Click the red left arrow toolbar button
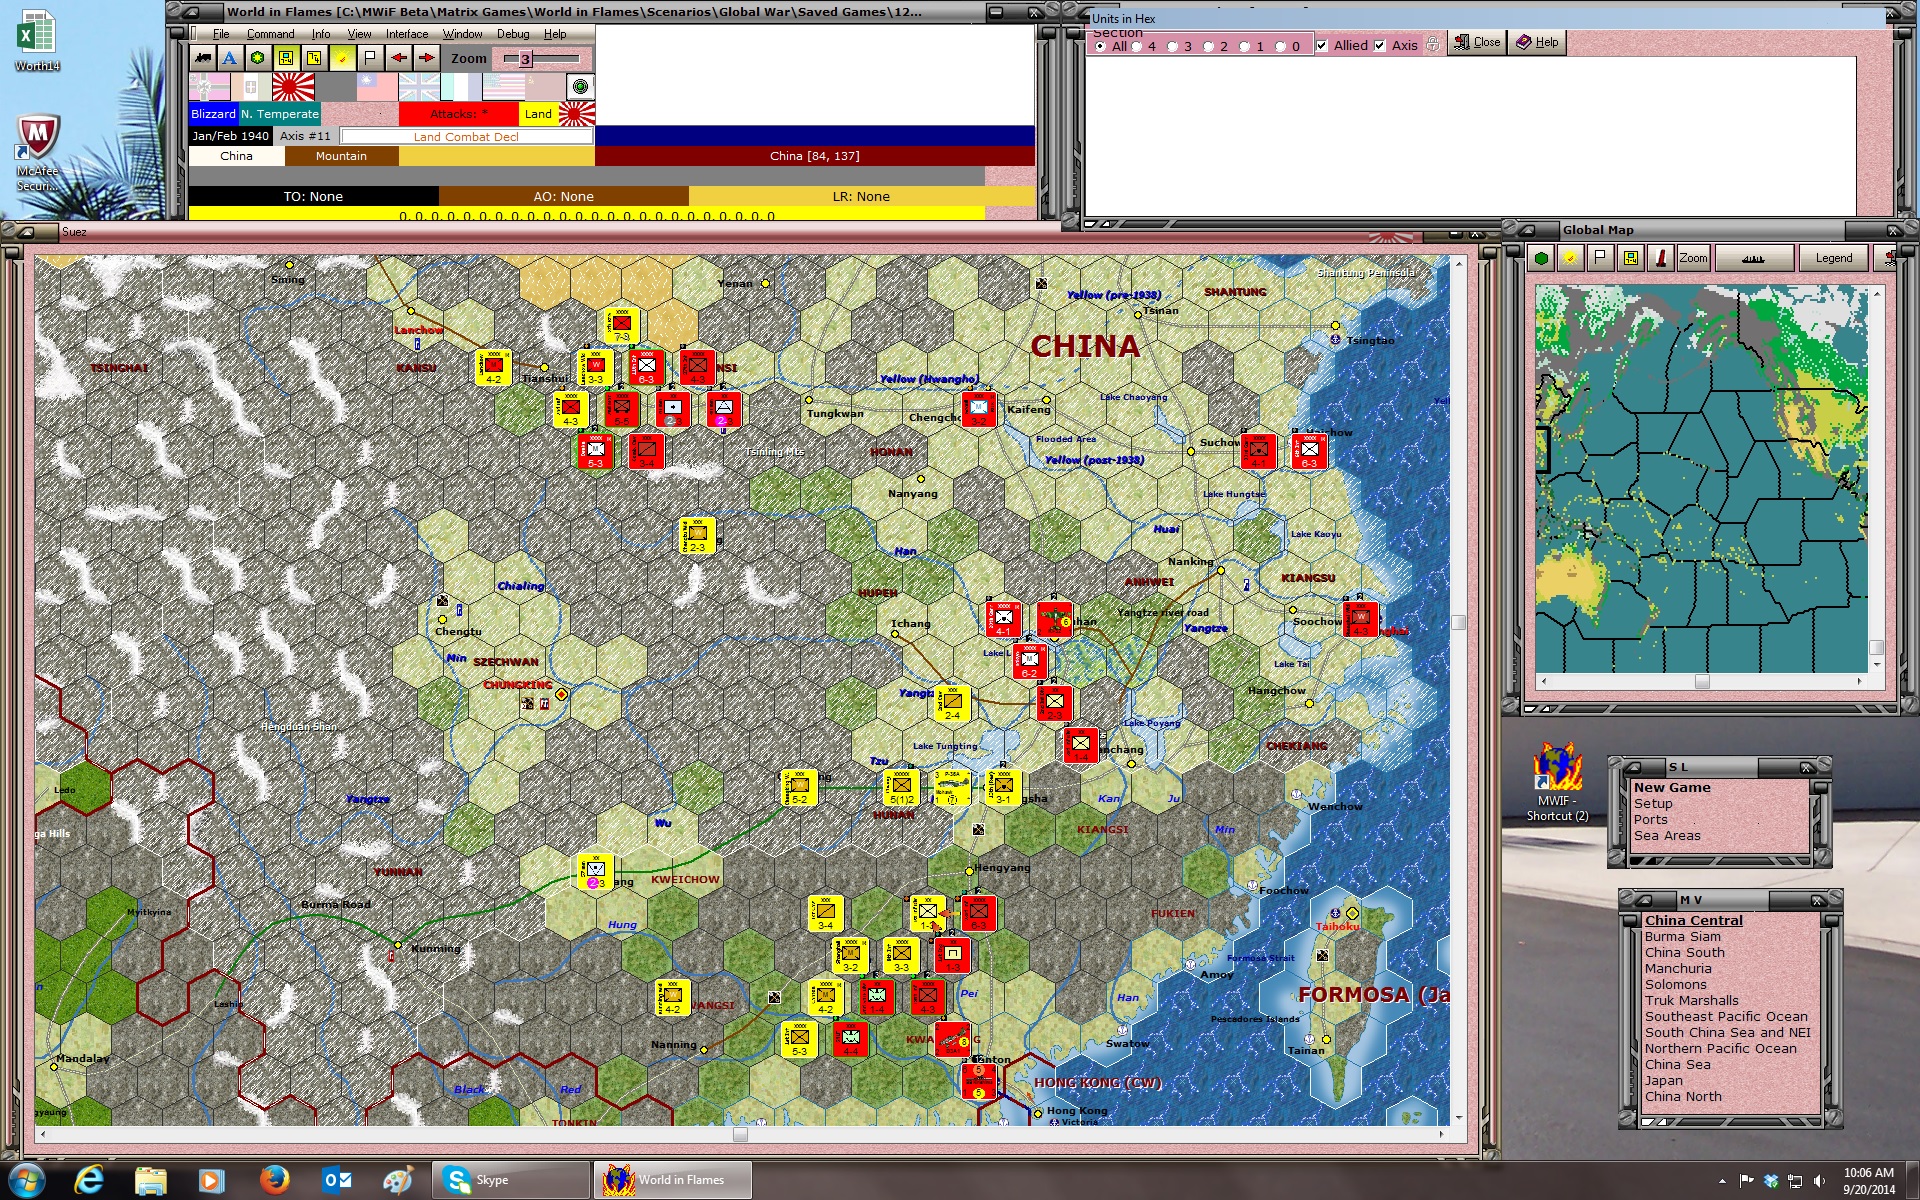The width and height of the screenshot is (1920, 1200). click(399, 58)
